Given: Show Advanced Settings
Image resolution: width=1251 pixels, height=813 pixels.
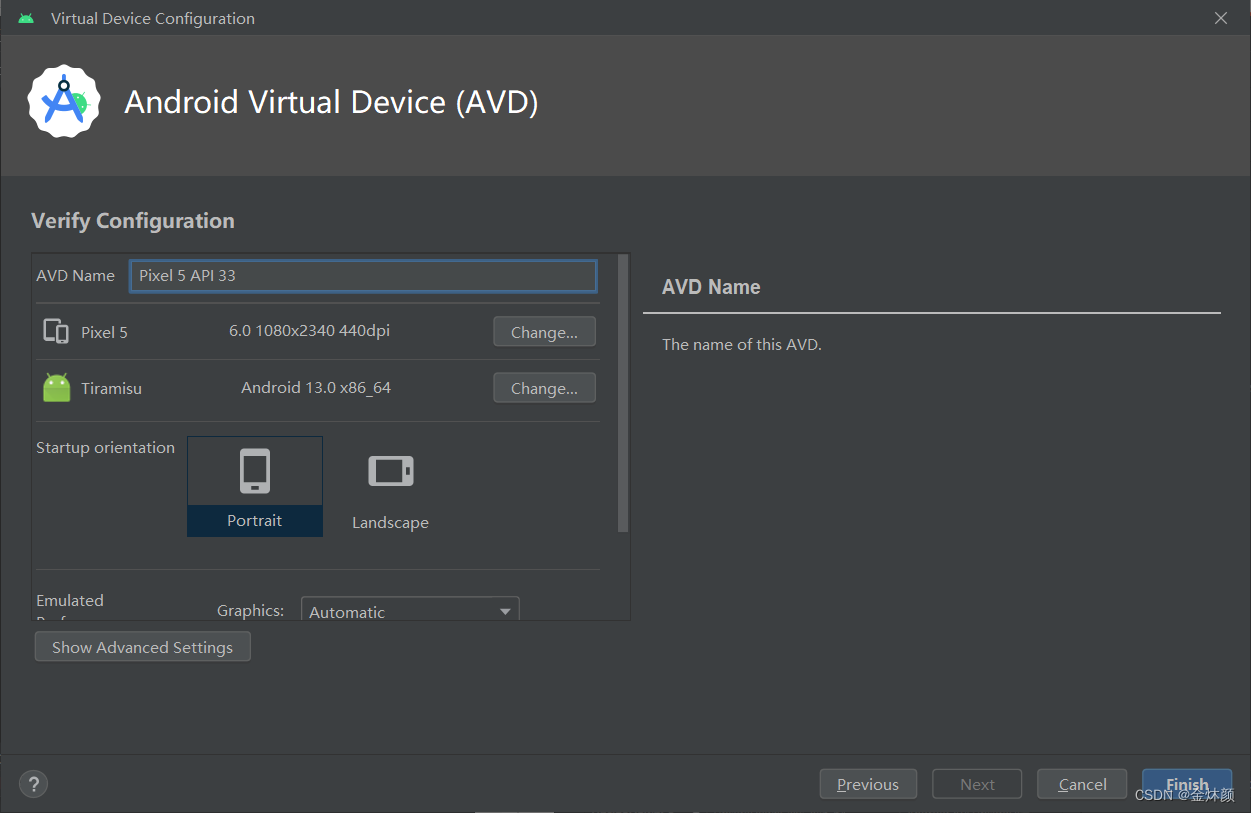Looking at the screenshot, I should (143, 647).
